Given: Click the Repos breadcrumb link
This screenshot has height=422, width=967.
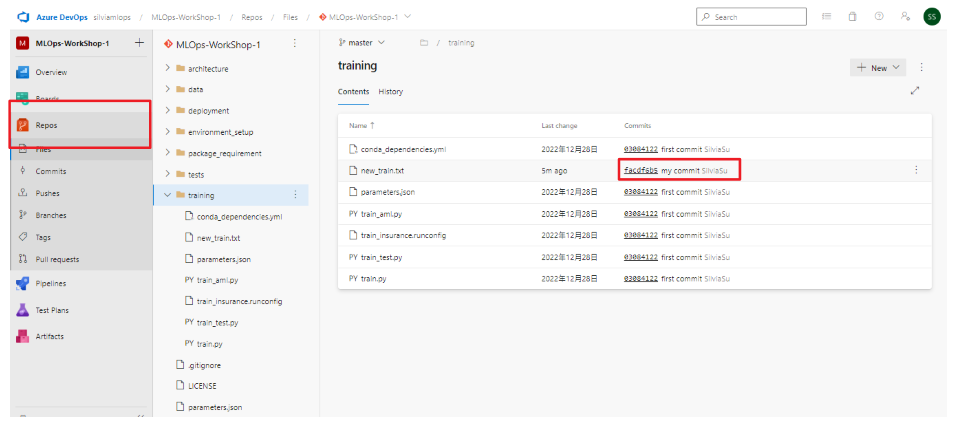Looking at the screenshot, I should [252, 17].
